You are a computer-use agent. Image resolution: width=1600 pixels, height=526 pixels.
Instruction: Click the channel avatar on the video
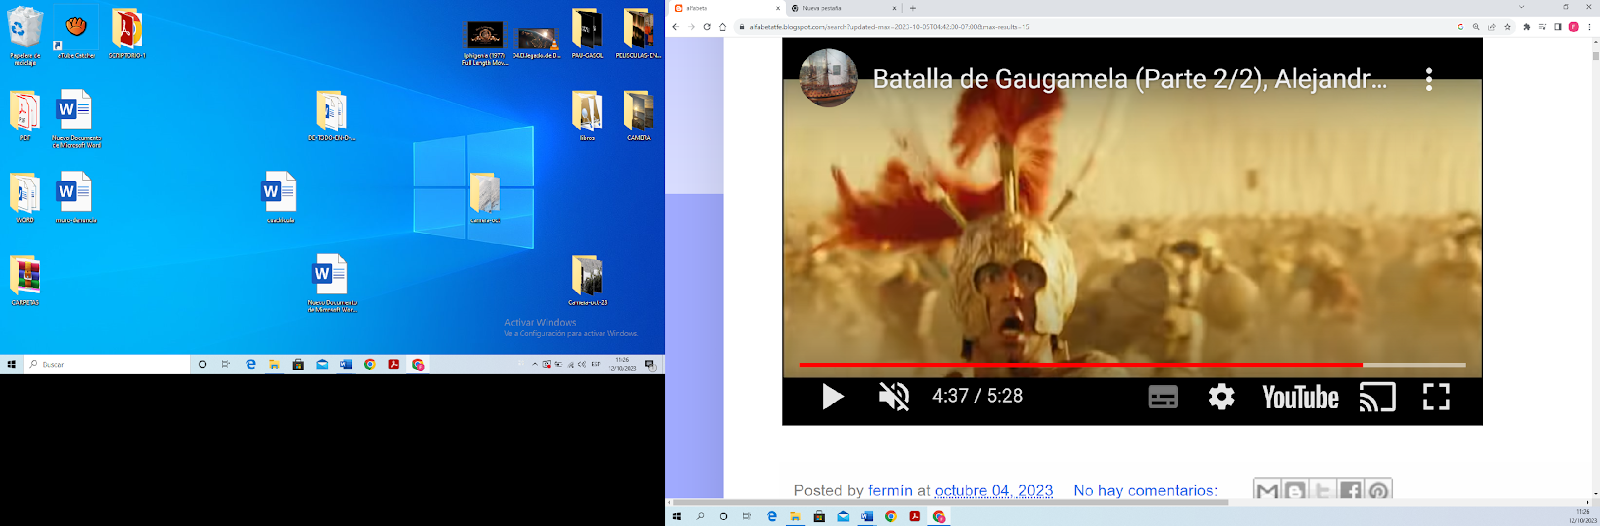tap(828, 78)
